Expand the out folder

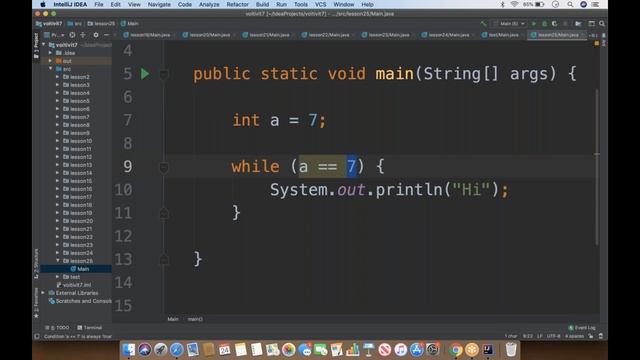click(51, 61)
